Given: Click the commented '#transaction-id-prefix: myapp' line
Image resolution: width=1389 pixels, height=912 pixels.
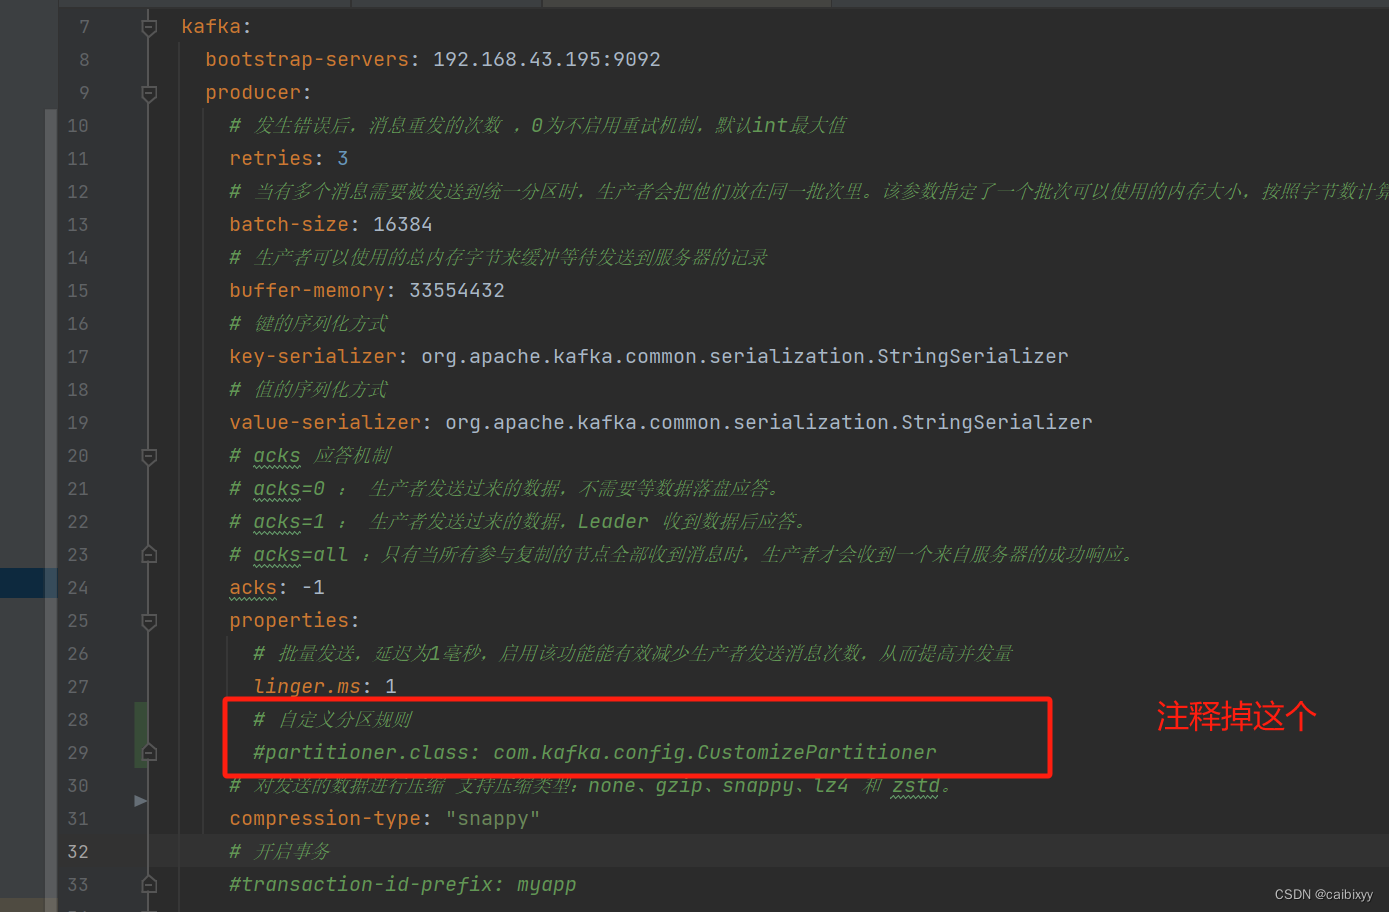Looking at the screenshot, I should pos(403,885).
